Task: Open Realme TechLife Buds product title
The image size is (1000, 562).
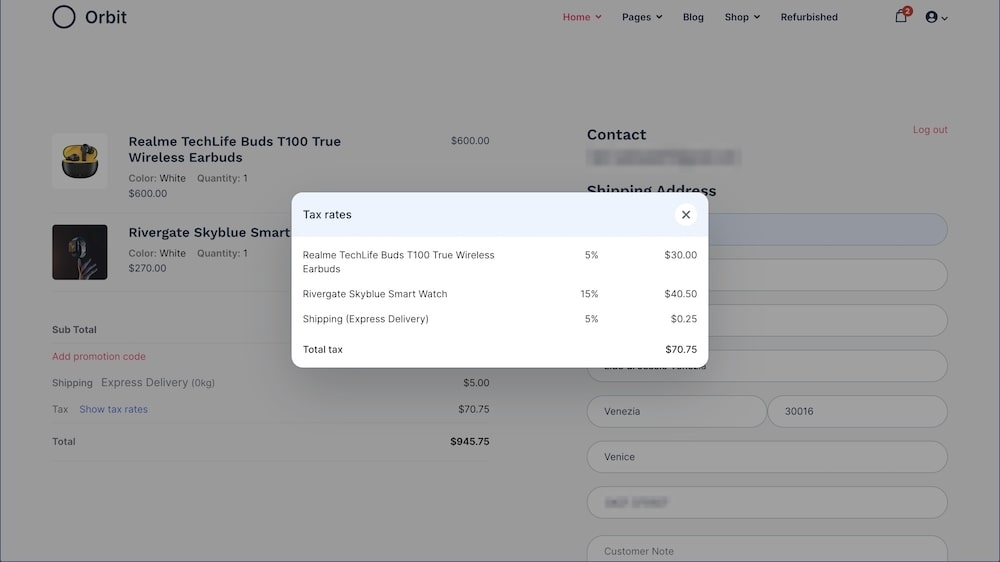Action: tap(235, 149)
